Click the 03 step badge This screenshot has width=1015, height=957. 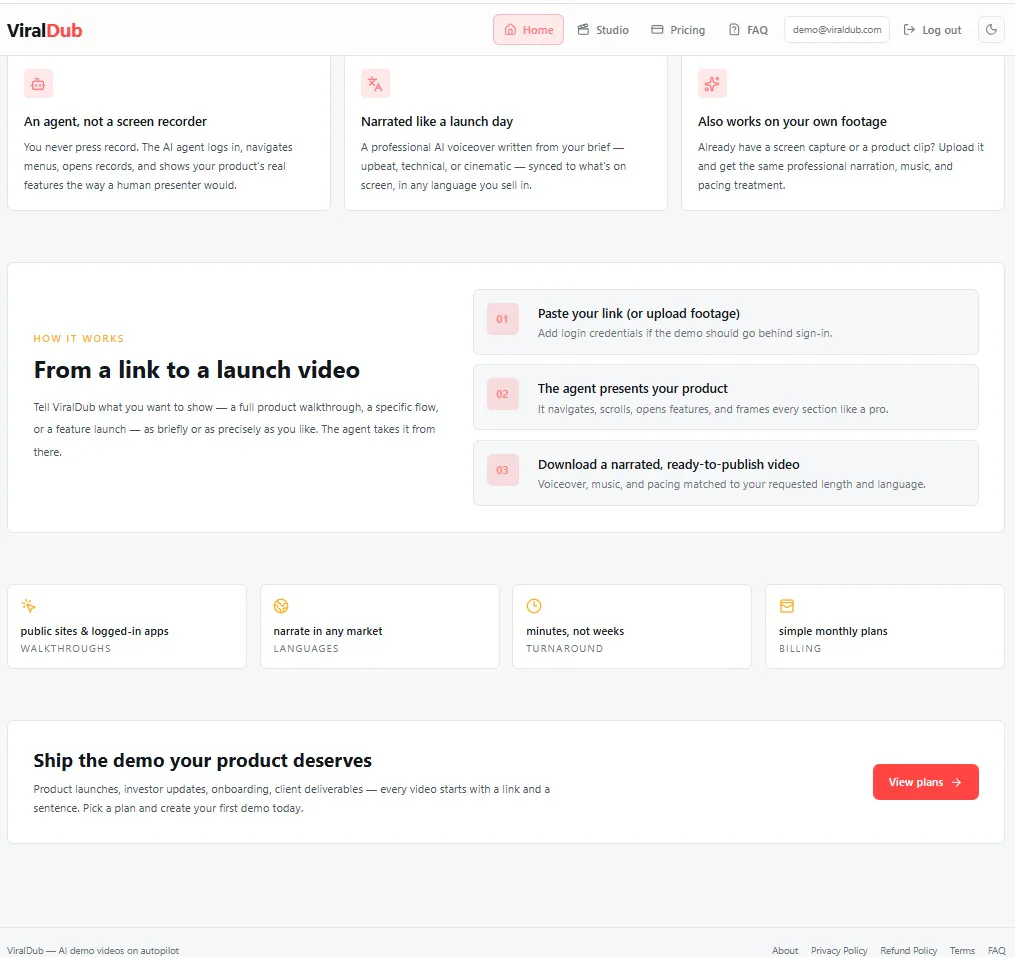point(502,470)
